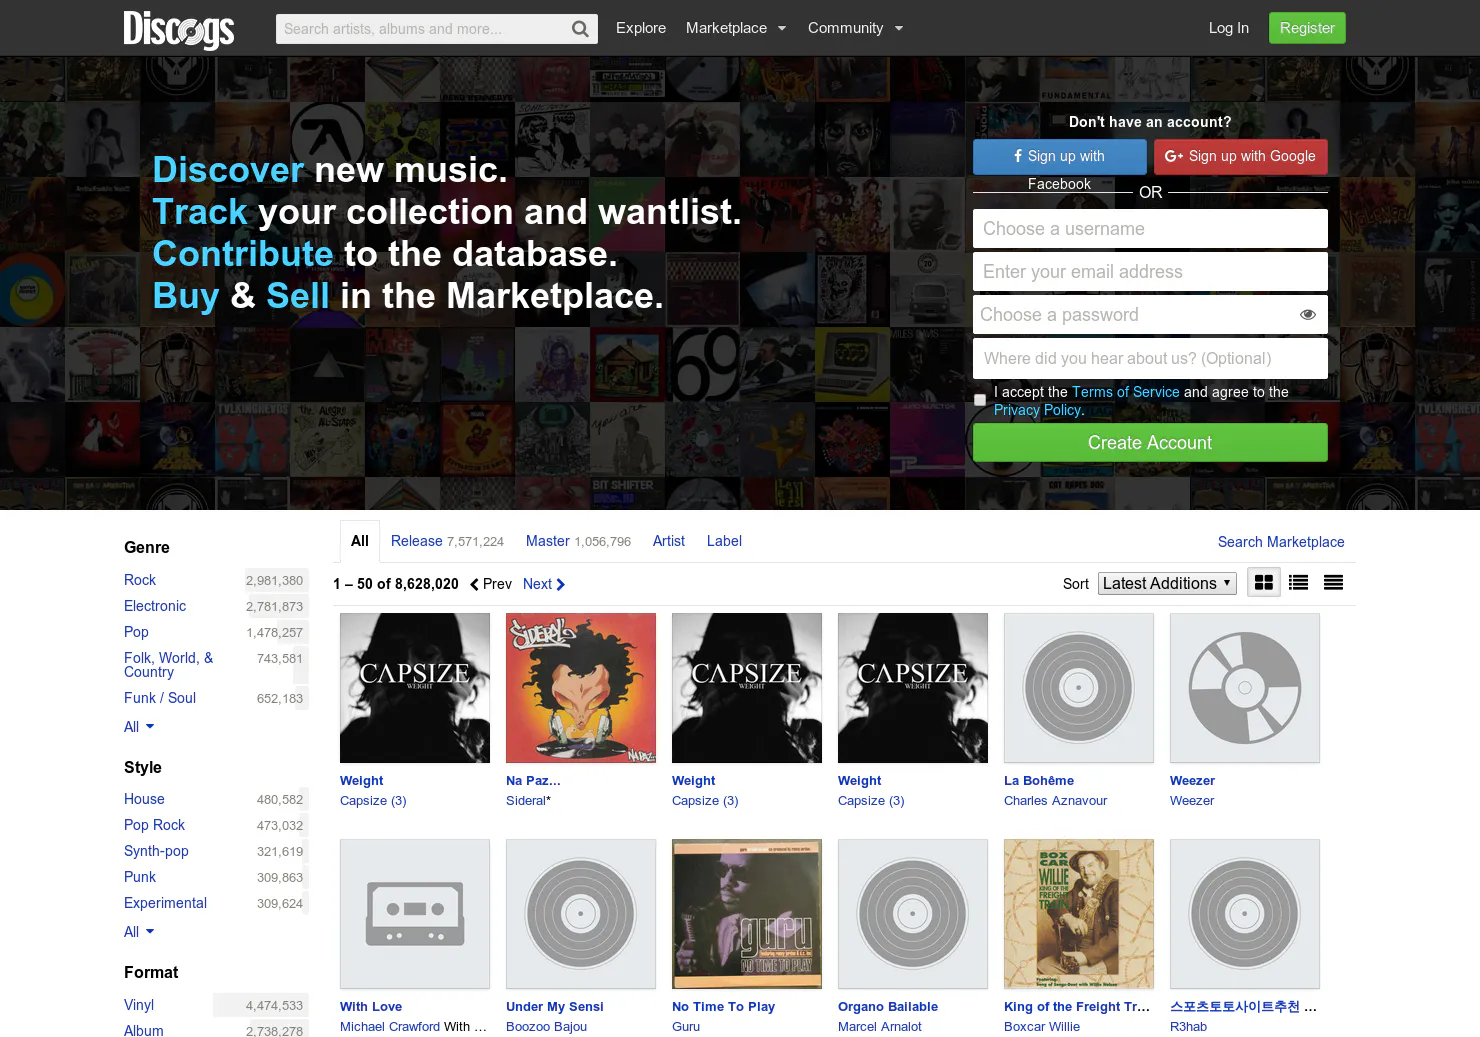Screen dimensions: 1480x1037
Task: Expand All genres list
Action: (x=139, y=727)
